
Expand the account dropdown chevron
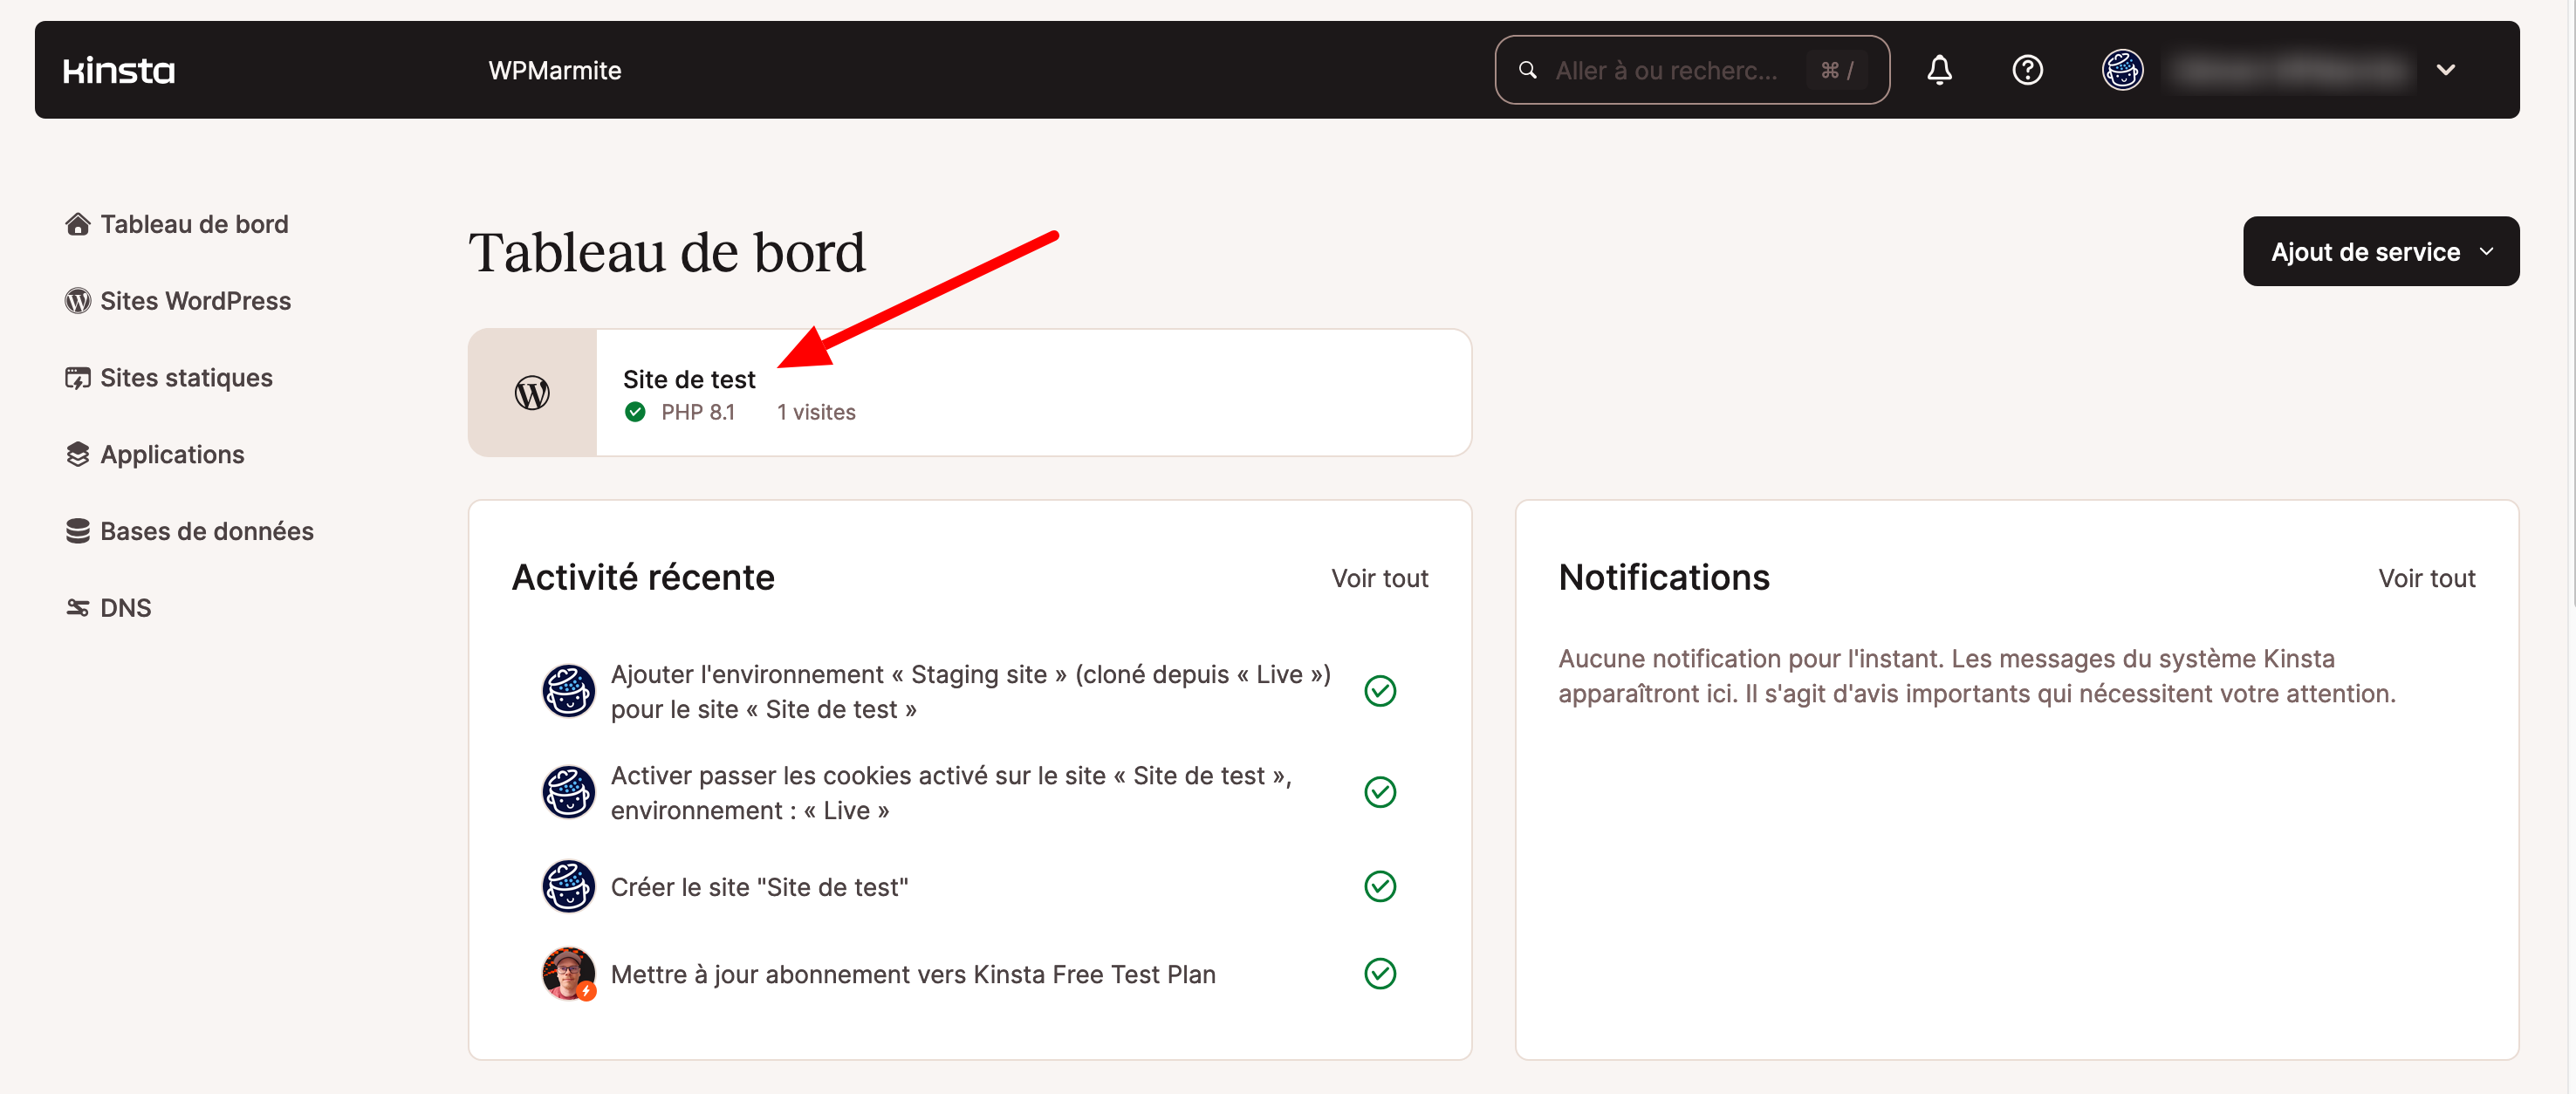tap(2446, 70)
